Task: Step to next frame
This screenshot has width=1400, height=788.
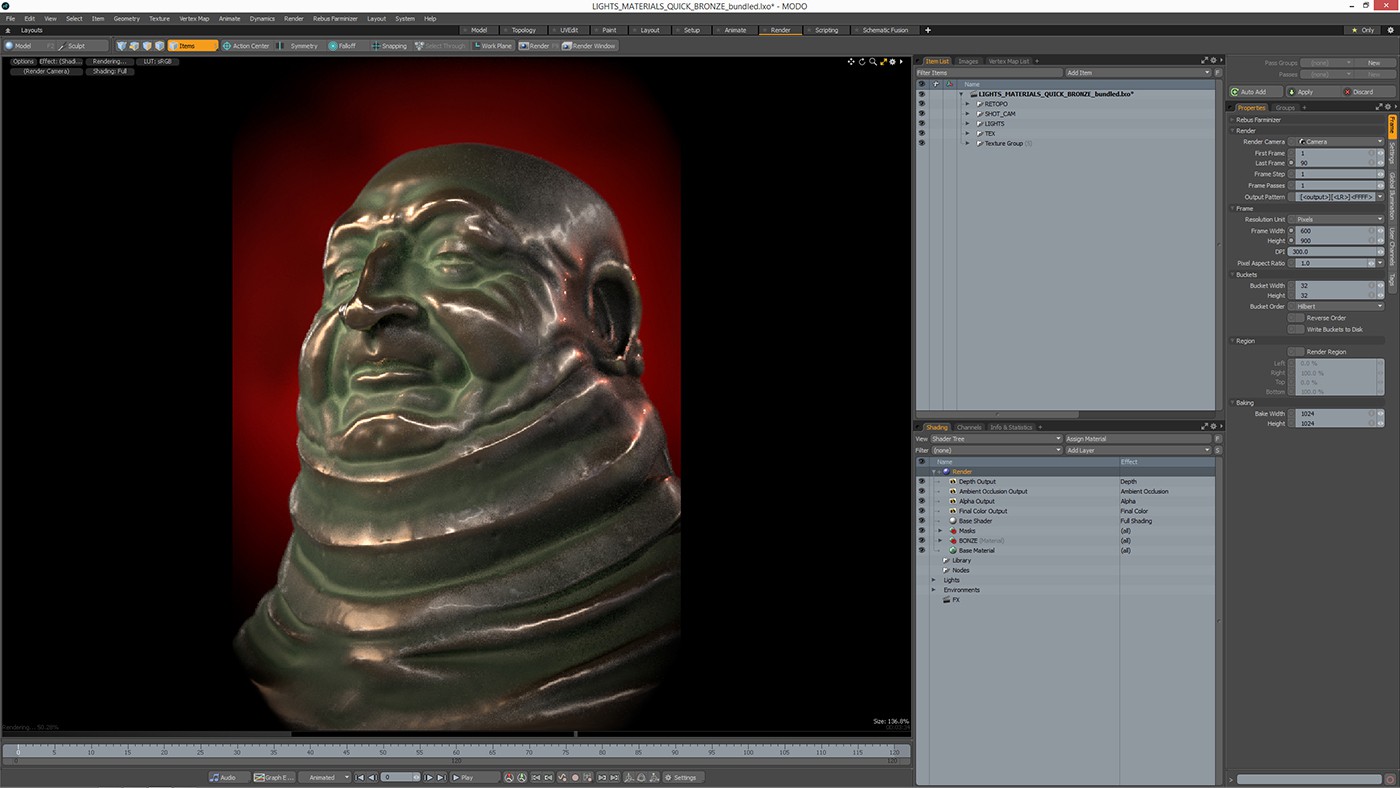Action: (430, 777)
